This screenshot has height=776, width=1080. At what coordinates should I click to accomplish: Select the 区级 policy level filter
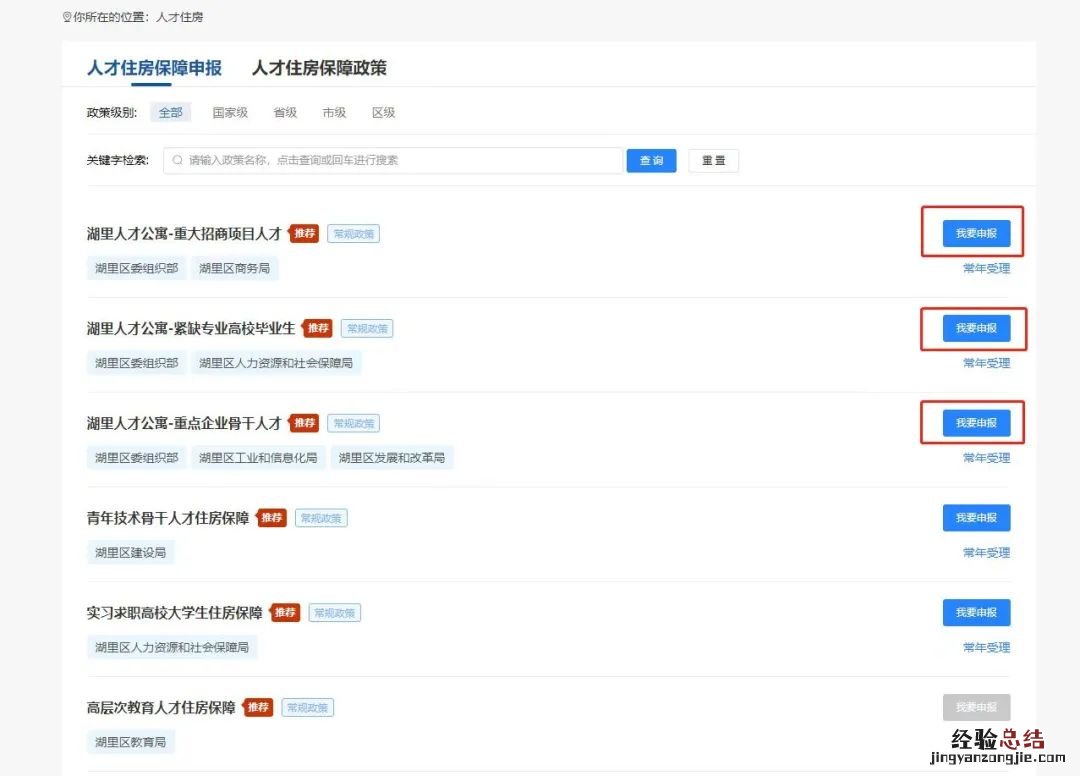383,112
